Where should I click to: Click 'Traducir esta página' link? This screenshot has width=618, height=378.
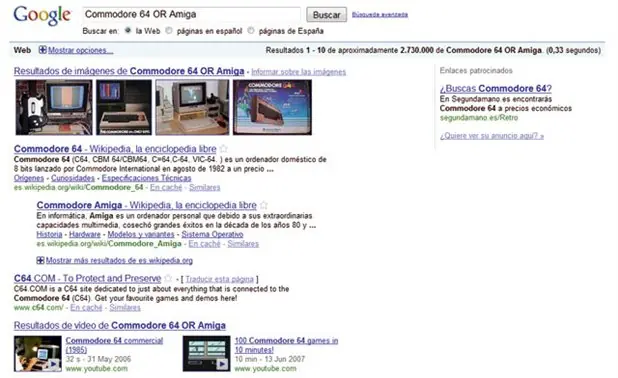pyautogui.click(x=220, y=279)
